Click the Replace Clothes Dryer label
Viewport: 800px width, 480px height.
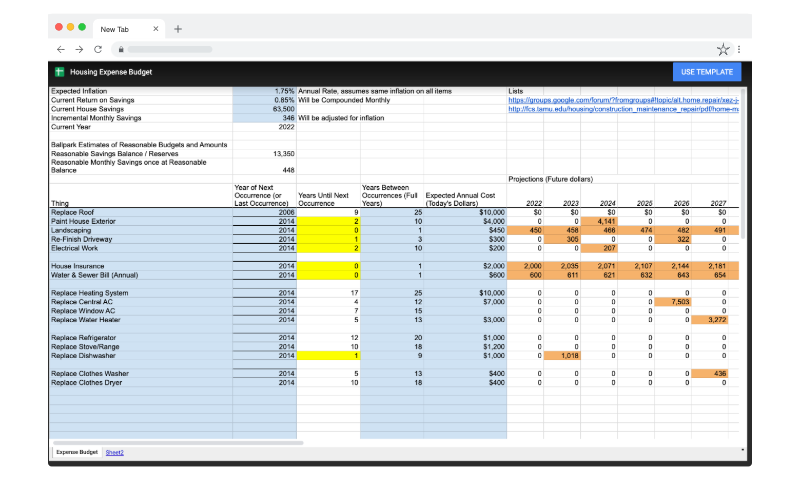coord(87,383)
